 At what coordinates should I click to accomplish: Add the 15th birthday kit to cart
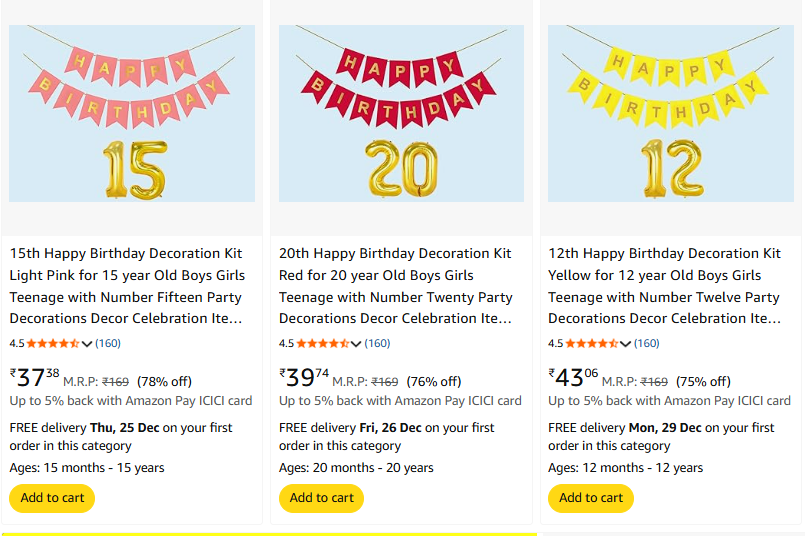coord(52,498)
